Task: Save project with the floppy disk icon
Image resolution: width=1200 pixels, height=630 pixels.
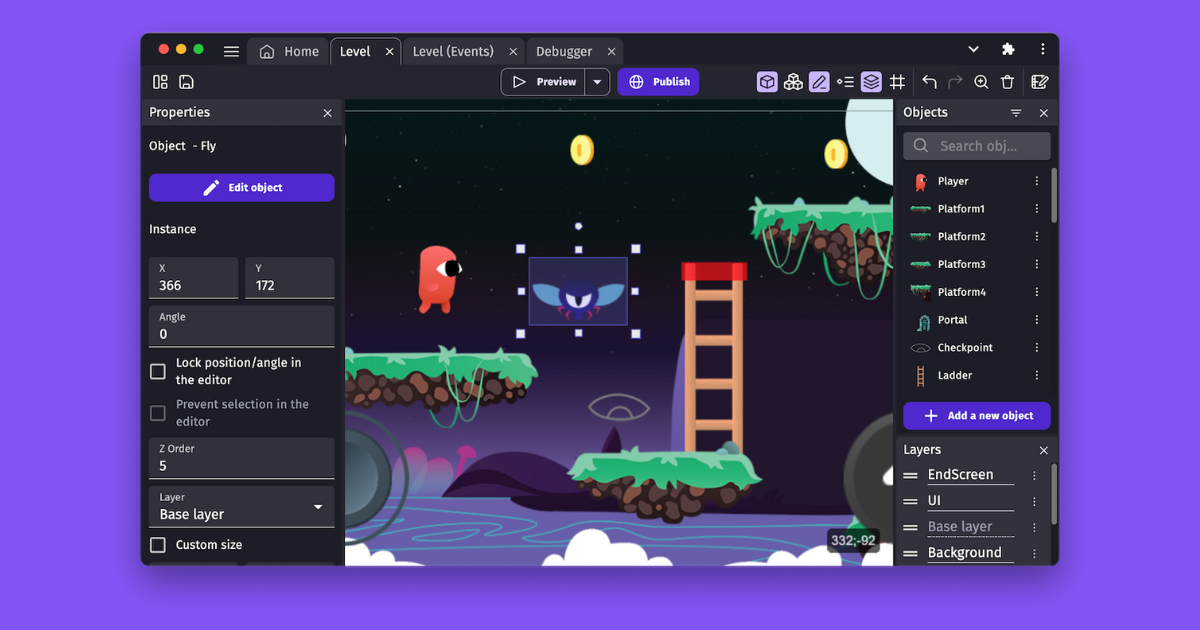Action: (186, 82)
